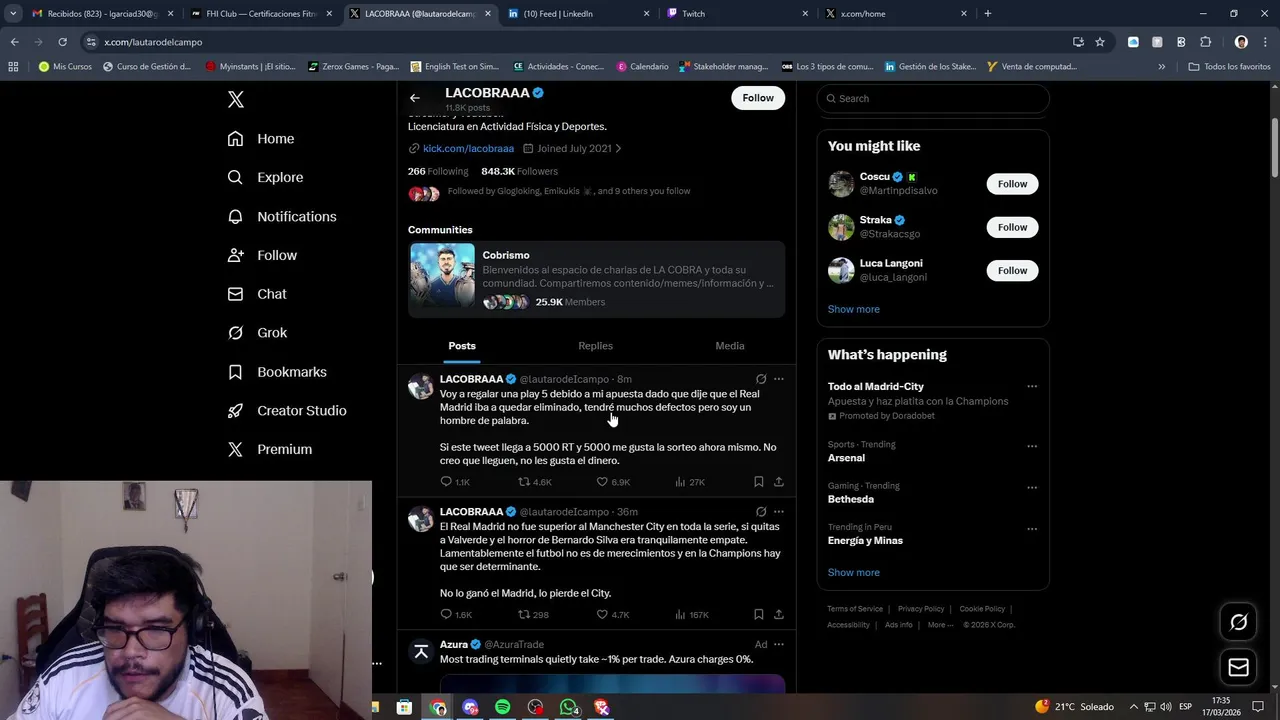Open the Chat sidebar item
The height and width of the screenshot is (720, 1280).
pyautogui.click(x=257, y=294)
